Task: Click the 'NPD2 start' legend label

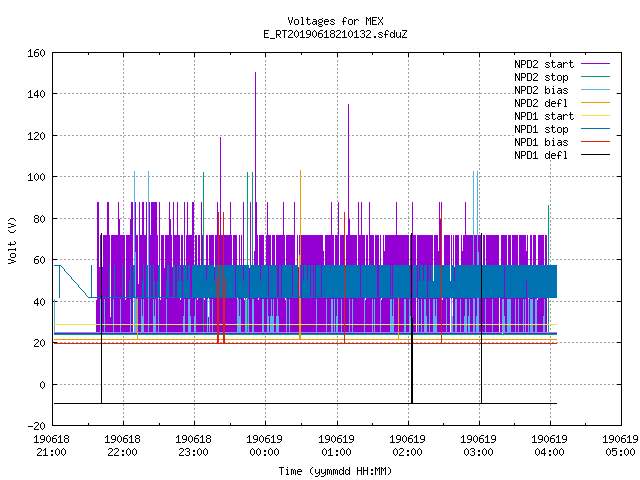Action: tap(544, 64)
